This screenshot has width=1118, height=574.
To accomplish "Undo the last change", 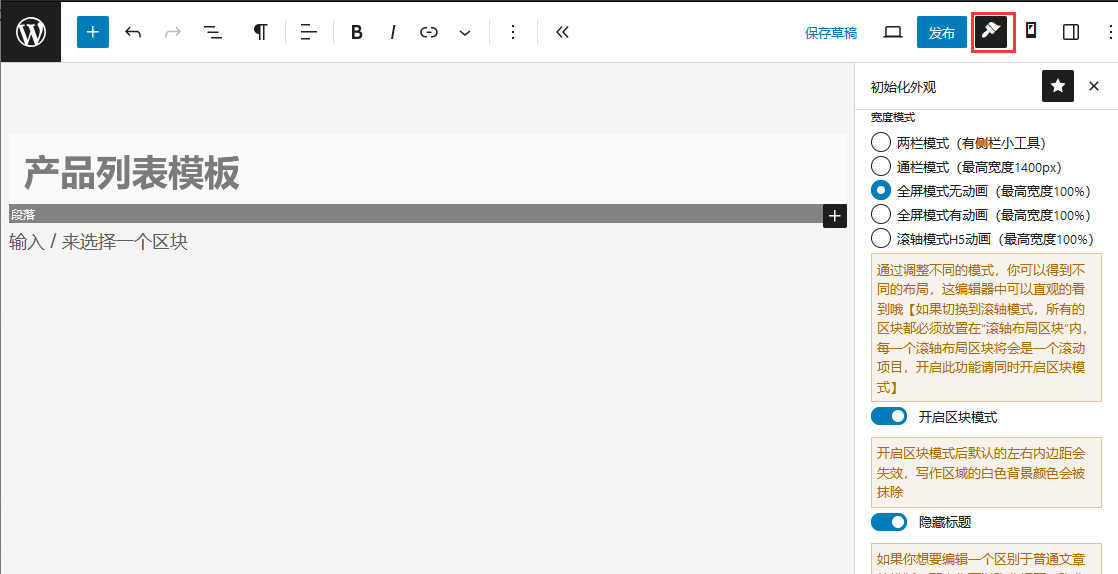I will pos(133,32).
